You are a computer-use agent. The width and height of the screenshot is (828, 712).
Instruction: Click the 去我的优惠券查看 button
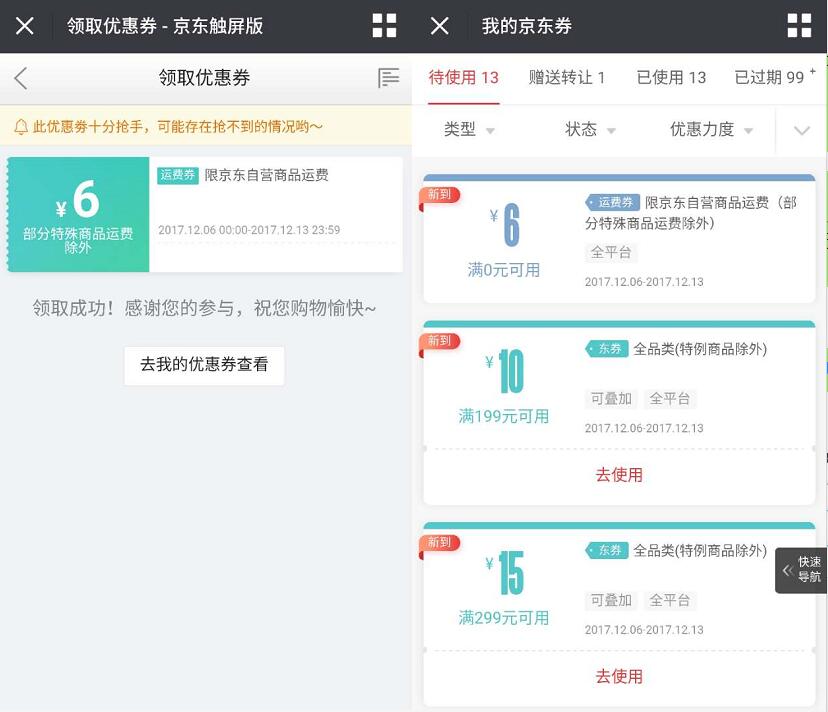tap(204, 366)
